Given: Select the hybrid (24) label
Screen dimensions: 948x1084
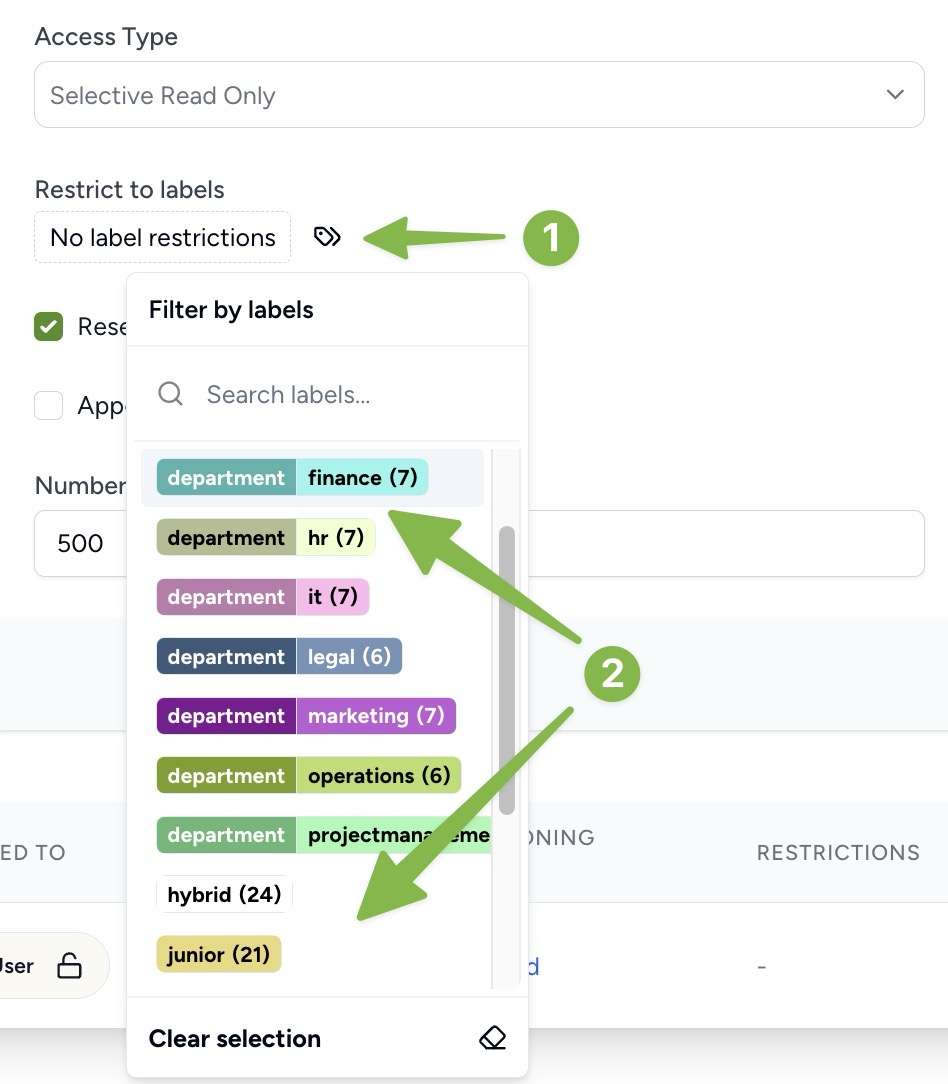Looking at the screenshot, I should pyautogui.click(x=224, y=895).
